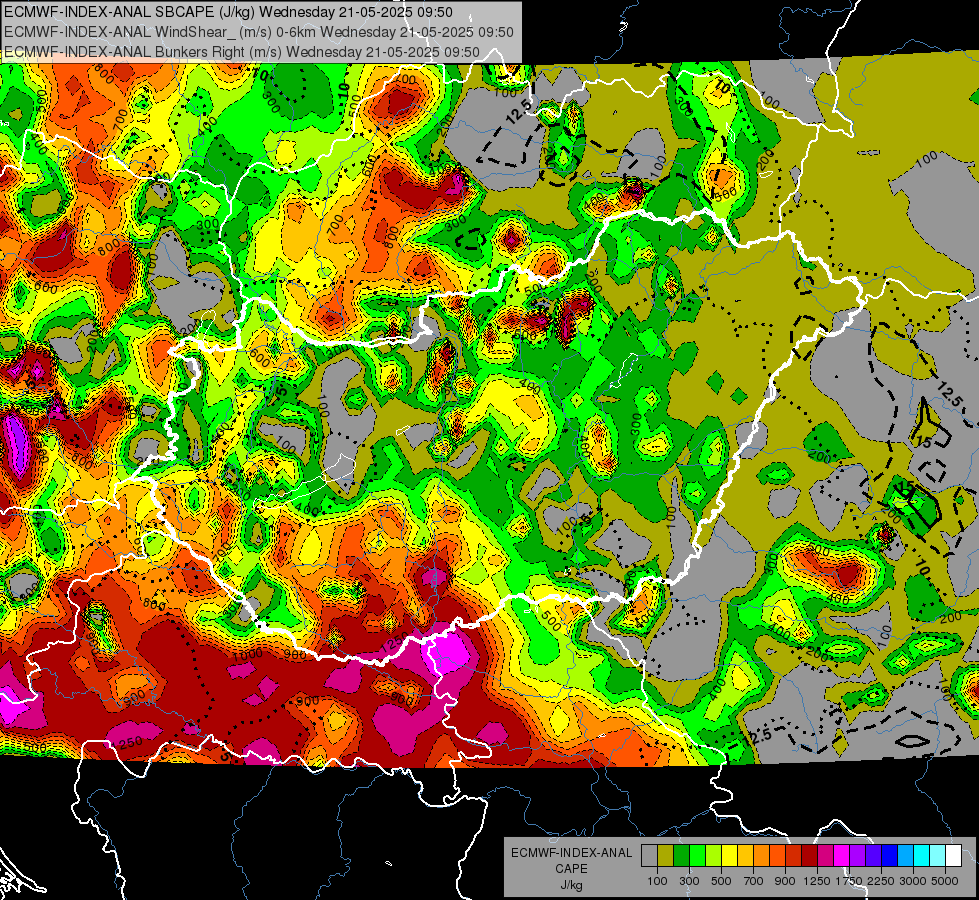Pick the dark maroon red legend swatch

(x=810, y=856)
